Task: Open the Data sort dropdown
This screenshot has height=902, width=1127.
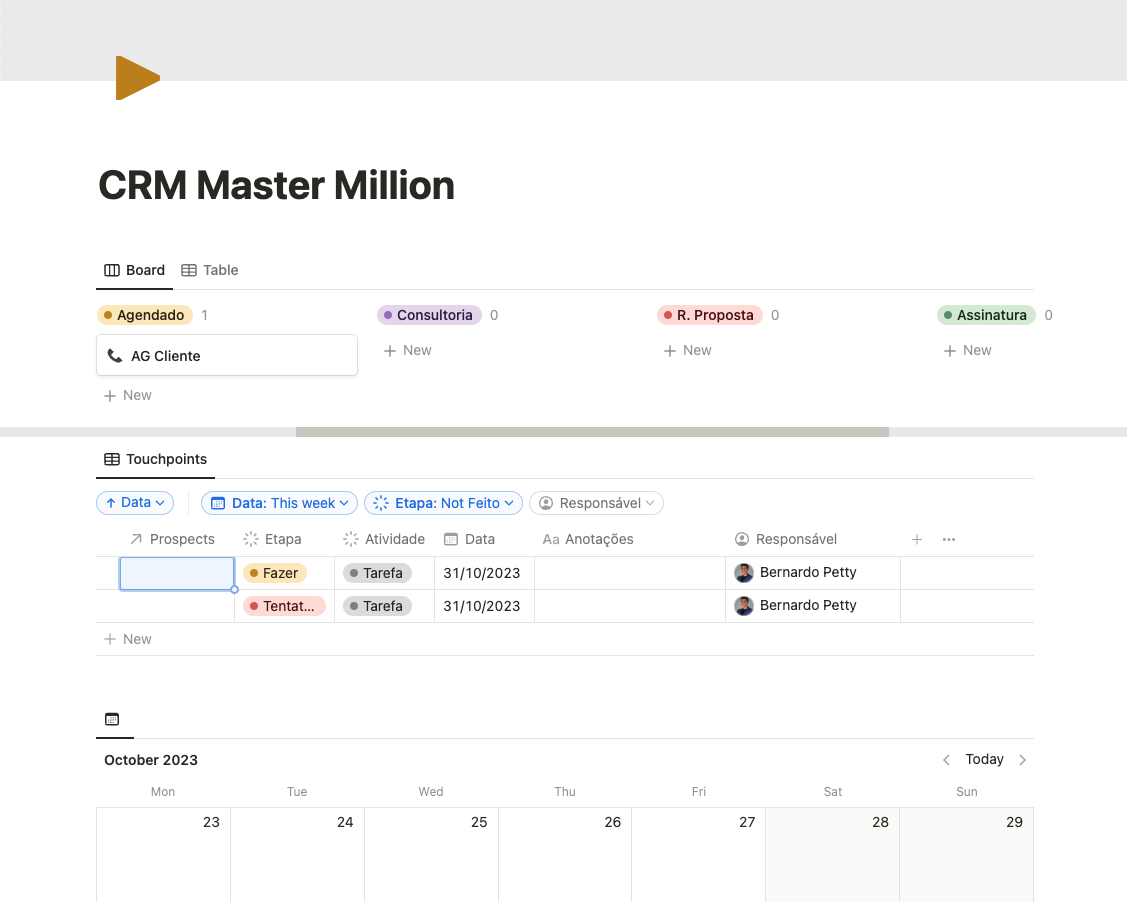Action: [x=135, y=503]
